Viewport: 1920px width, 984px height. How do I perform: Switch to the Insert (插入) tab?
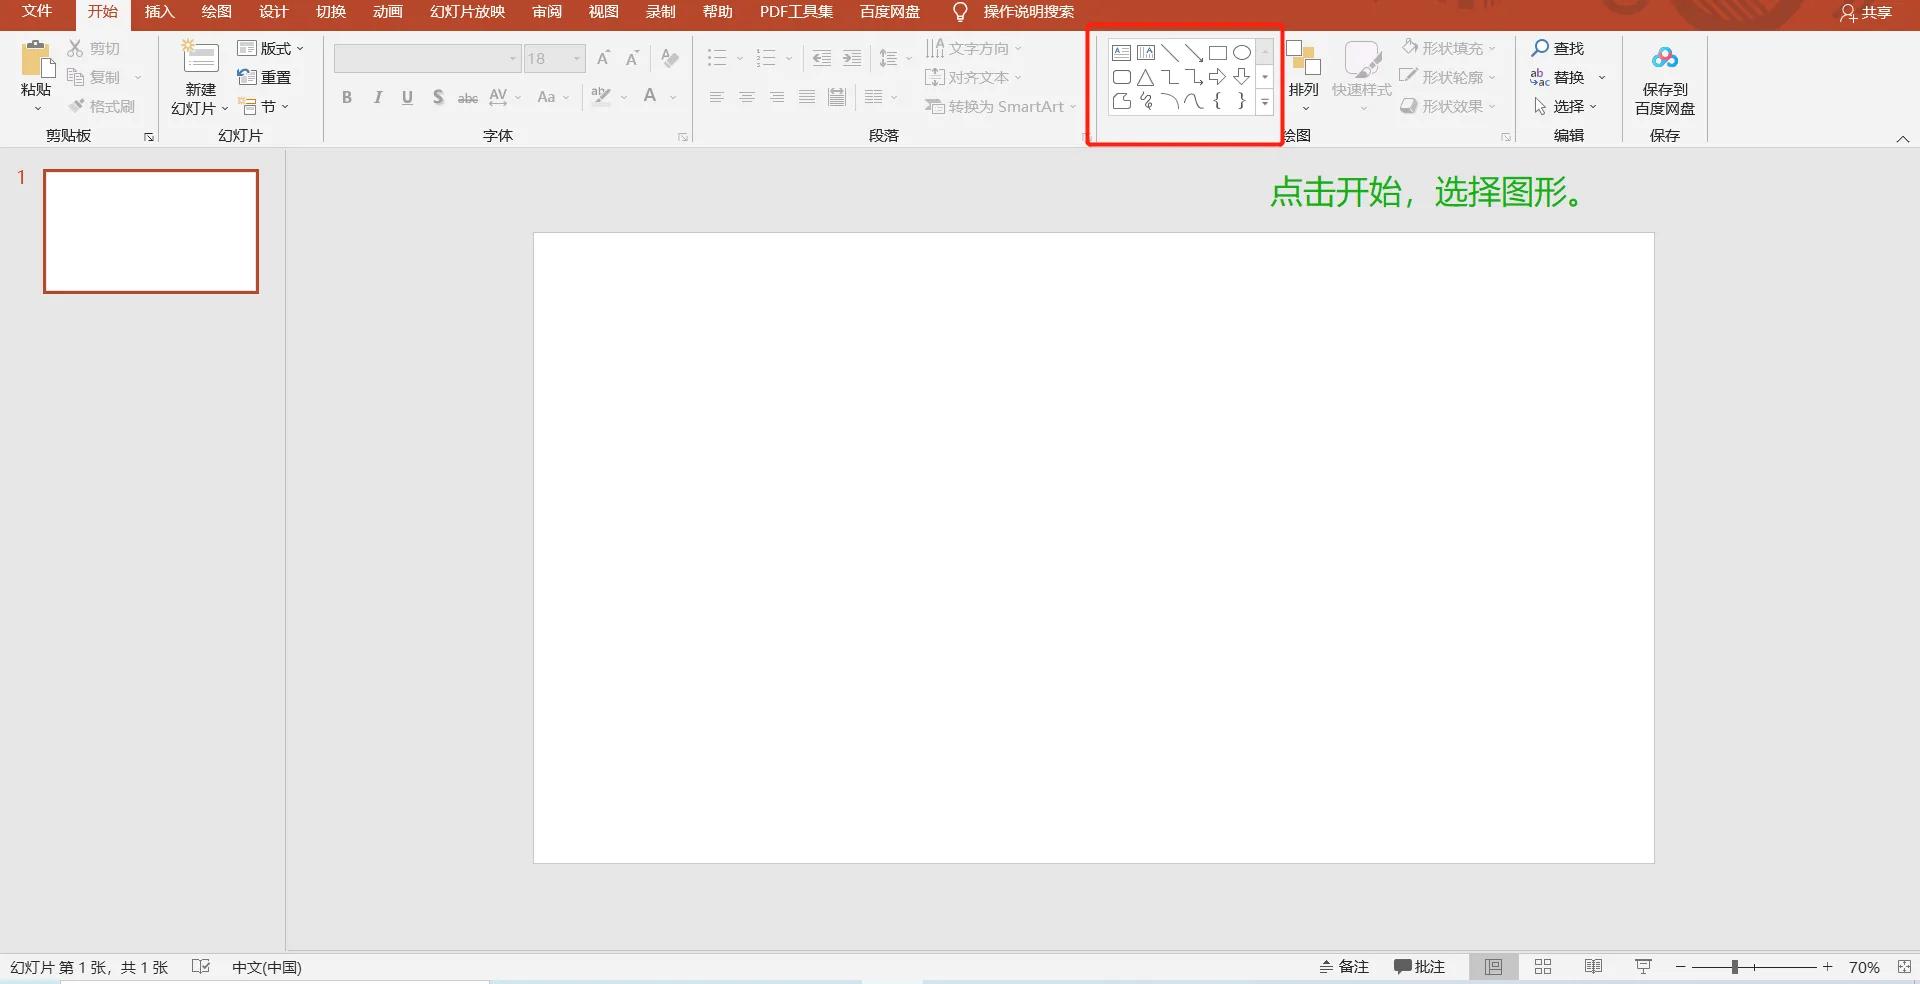(x=160, y=12)
